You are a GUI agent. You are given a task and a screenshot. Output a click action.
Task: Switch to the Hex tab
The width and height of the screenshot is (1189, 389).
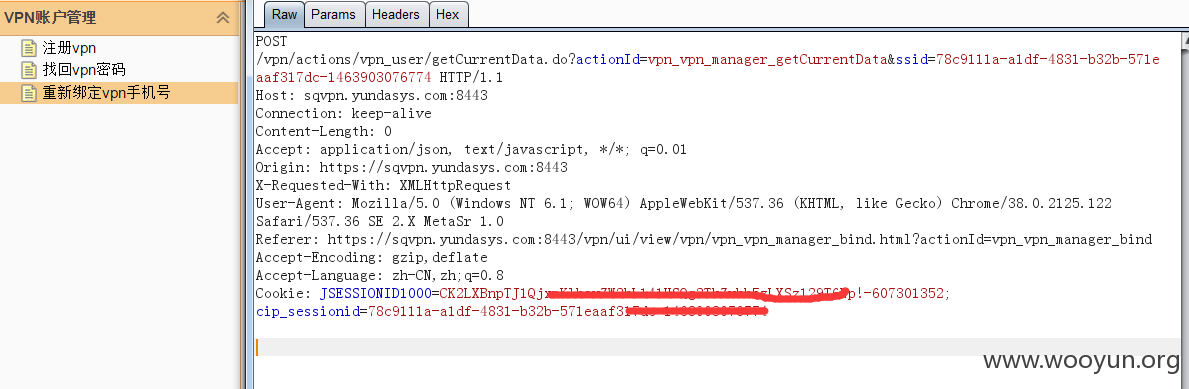click(x=448, y=14)
